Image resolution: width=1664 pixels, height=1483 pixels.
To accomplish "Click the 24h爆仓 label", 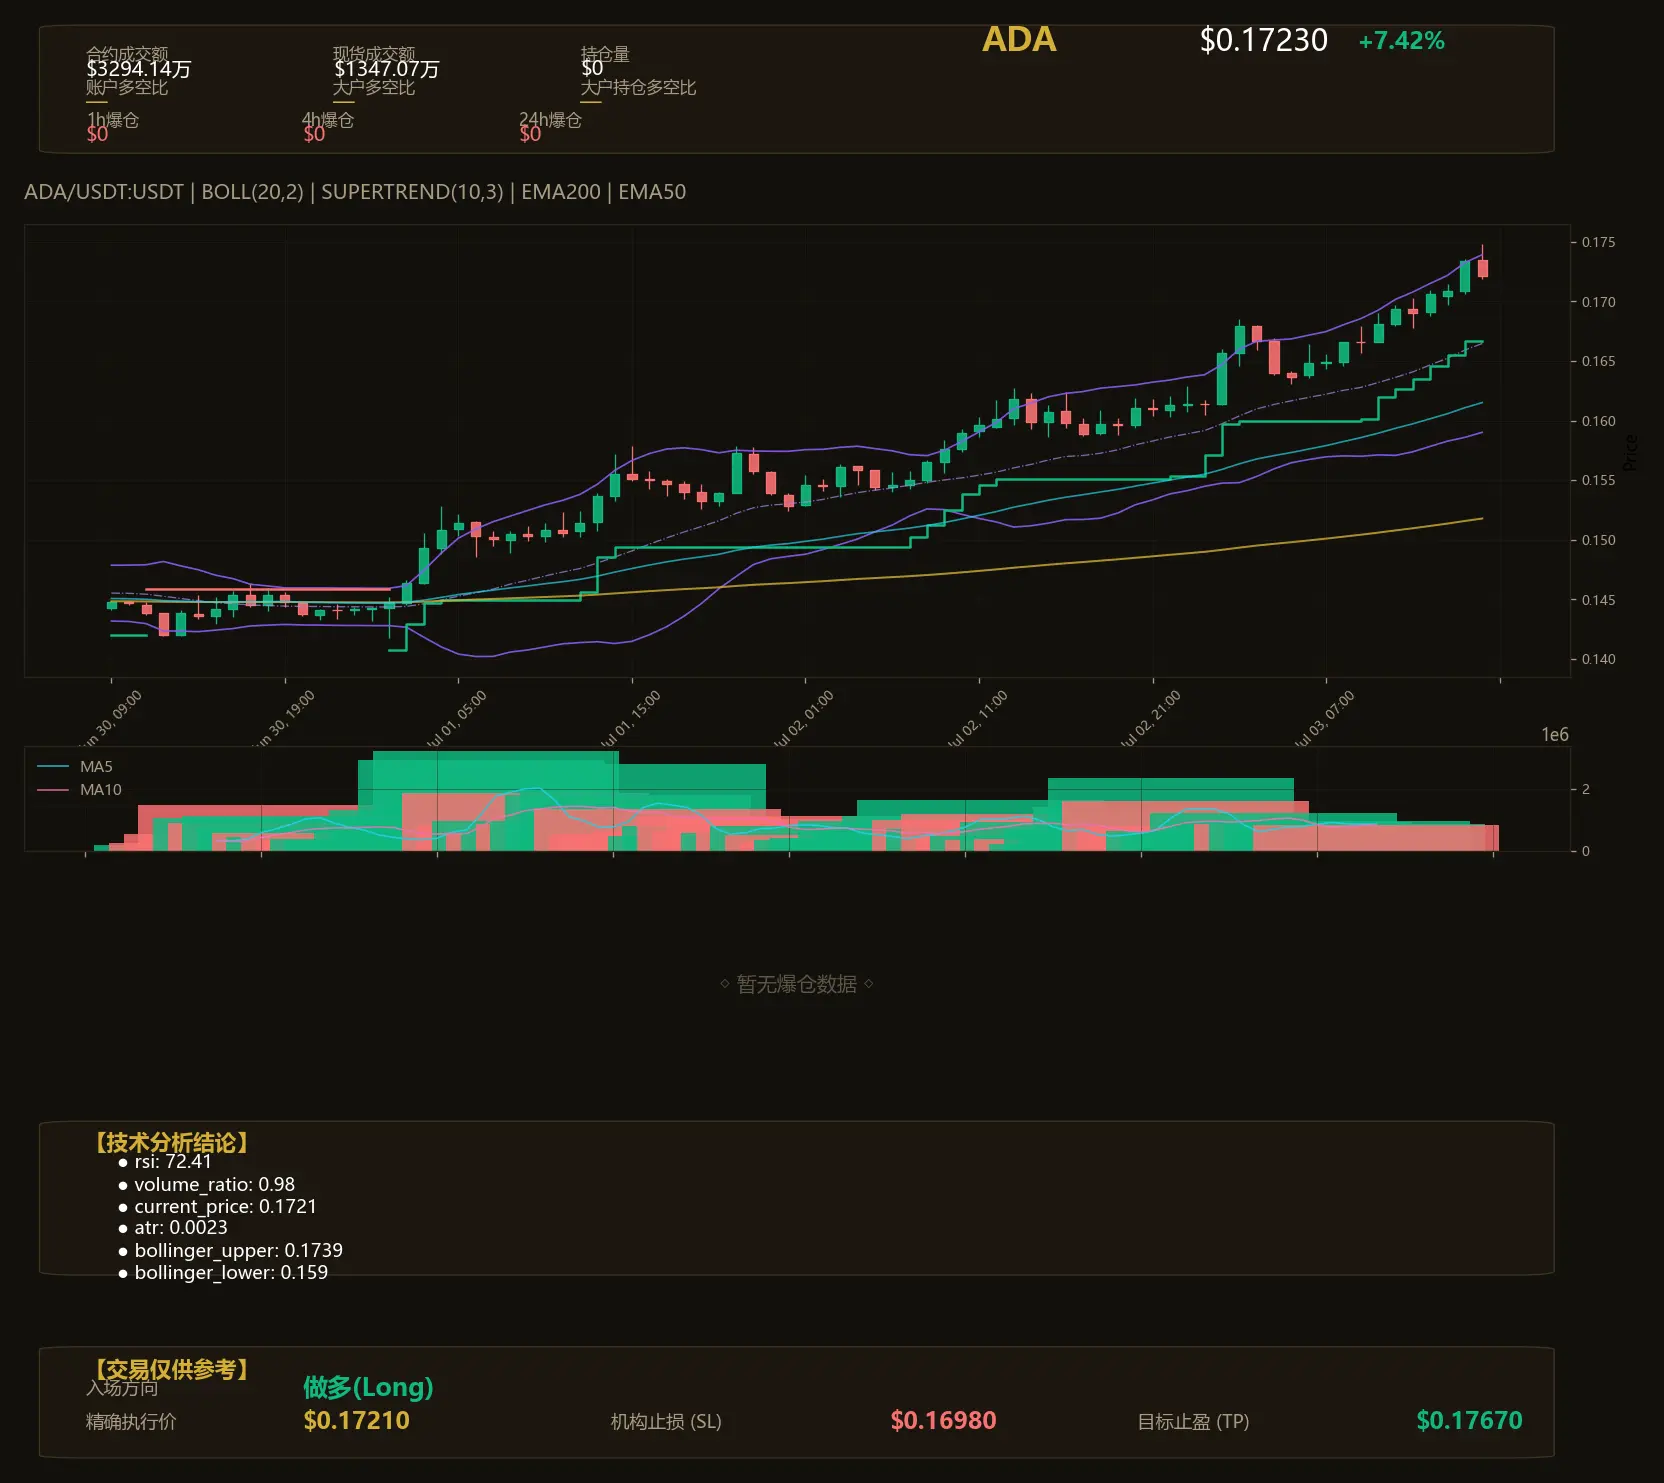I will [x=550, y=120].
